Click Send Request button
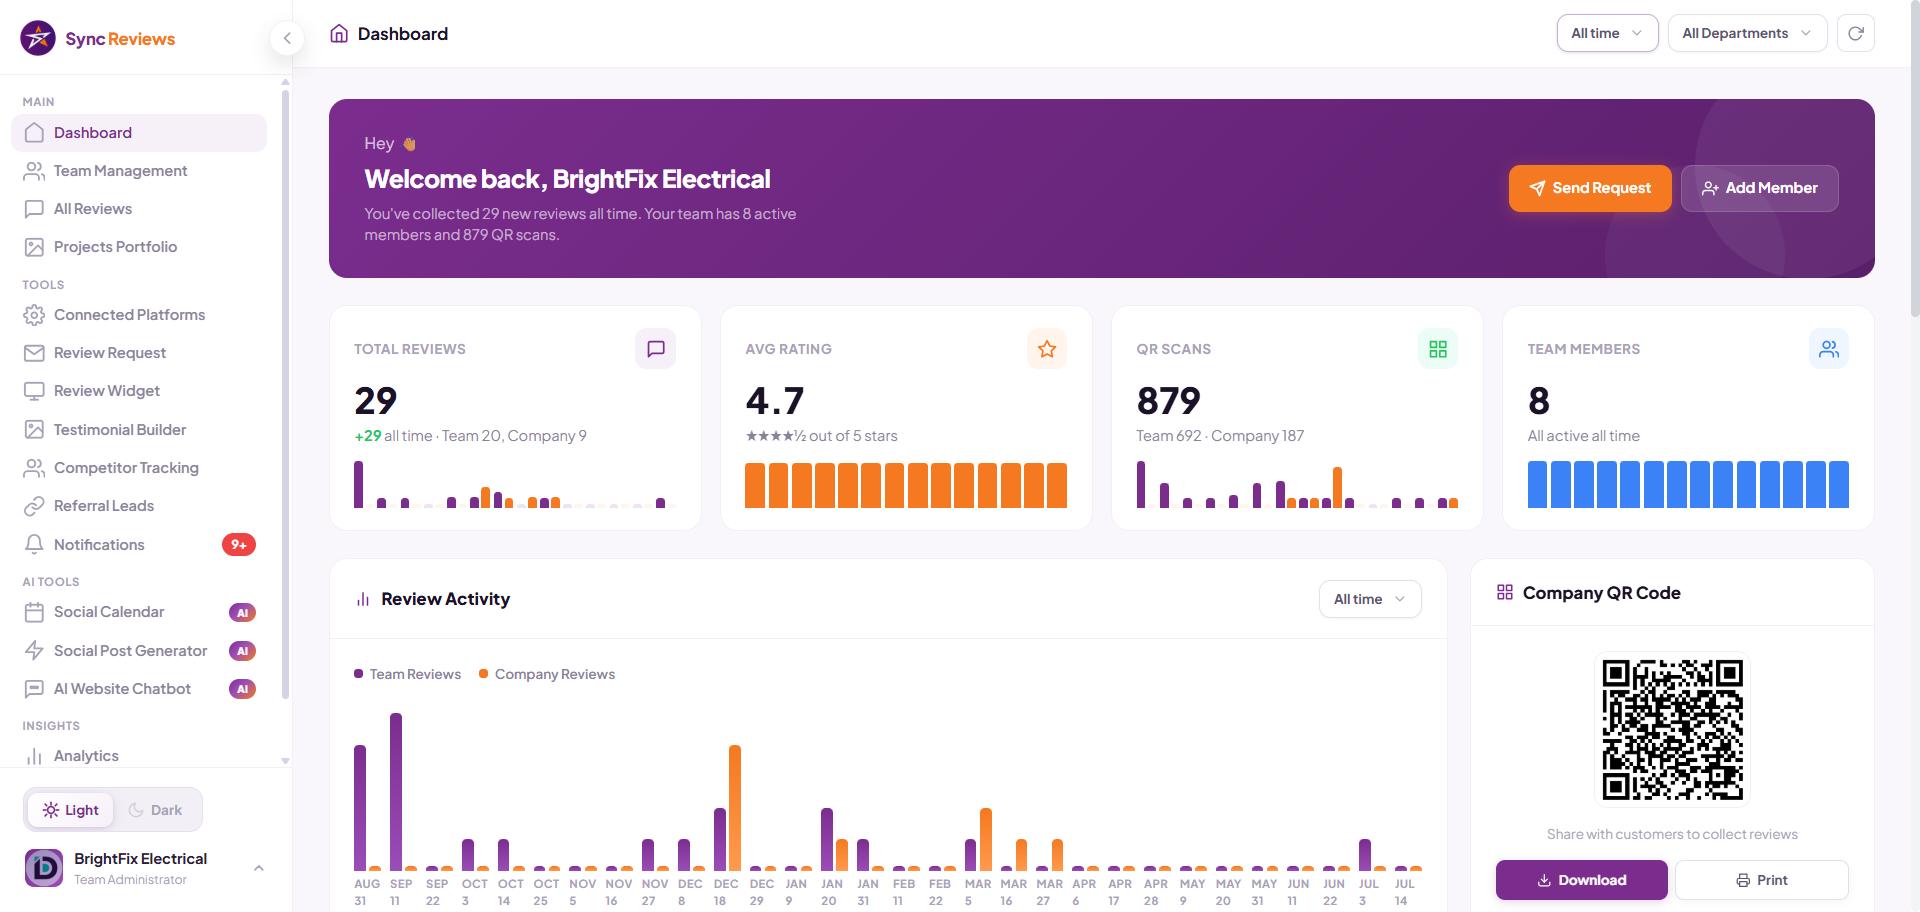Image resolution: width=1920 pixels, height=912 pixels. (x=1590, y=188)
